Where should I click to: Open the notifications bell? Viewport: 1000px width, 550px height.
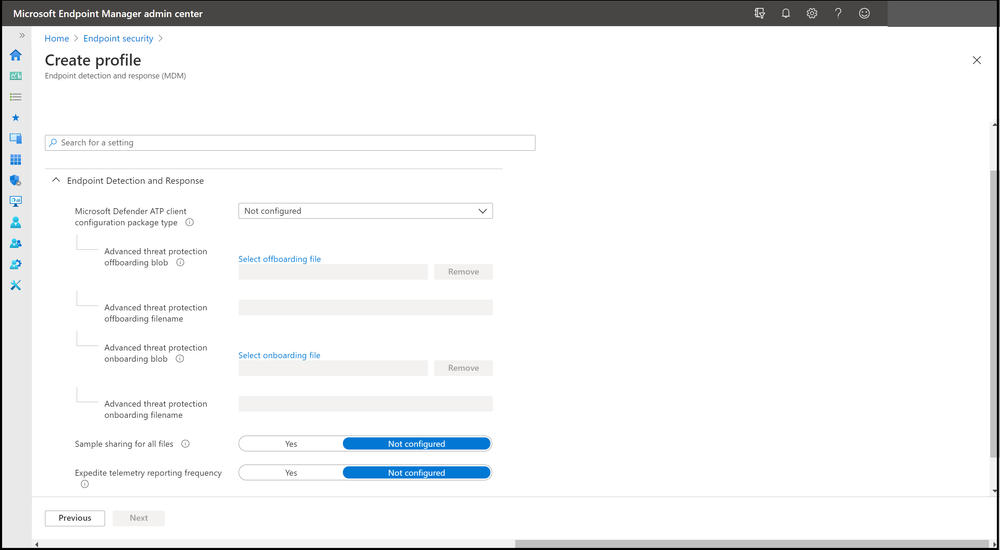point(786,13)
